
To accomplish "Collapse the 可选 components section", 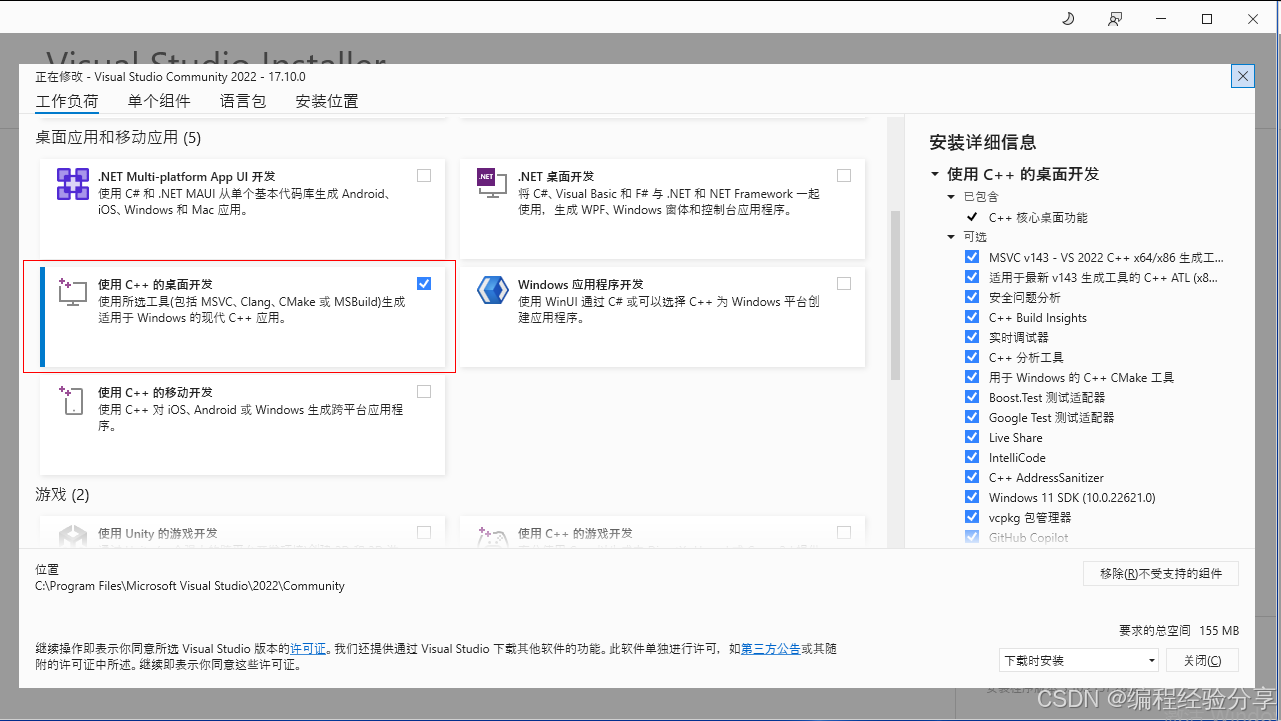I will click(951, 237).
